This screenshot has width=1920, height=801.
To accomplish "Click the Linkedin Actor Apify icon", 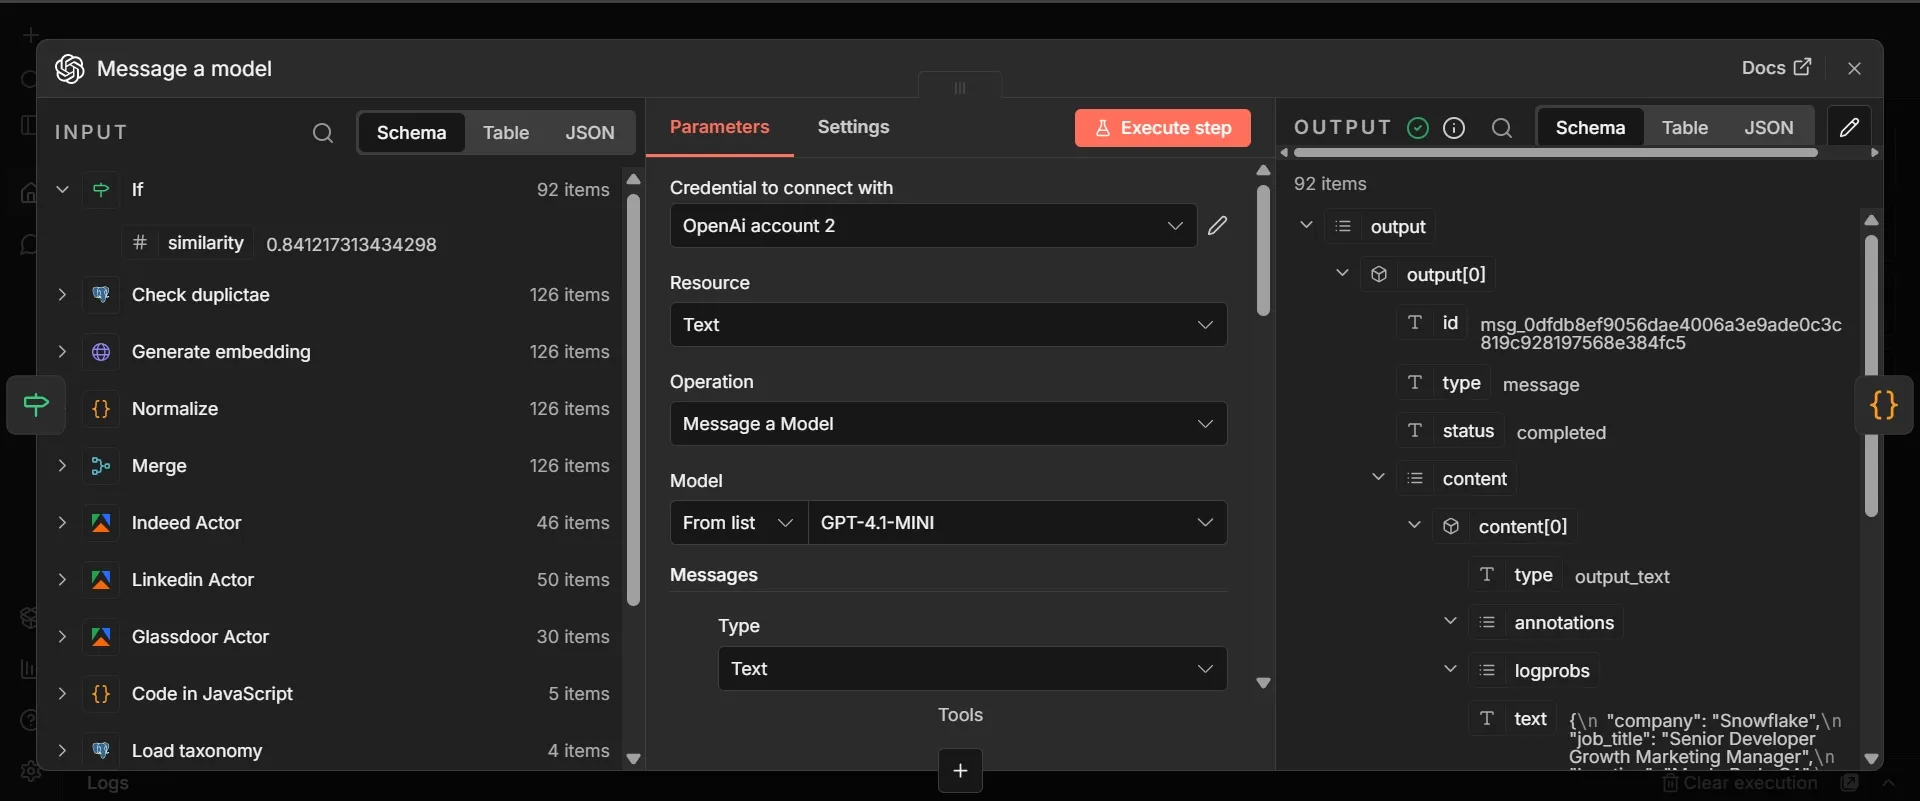I will (101, 580).
